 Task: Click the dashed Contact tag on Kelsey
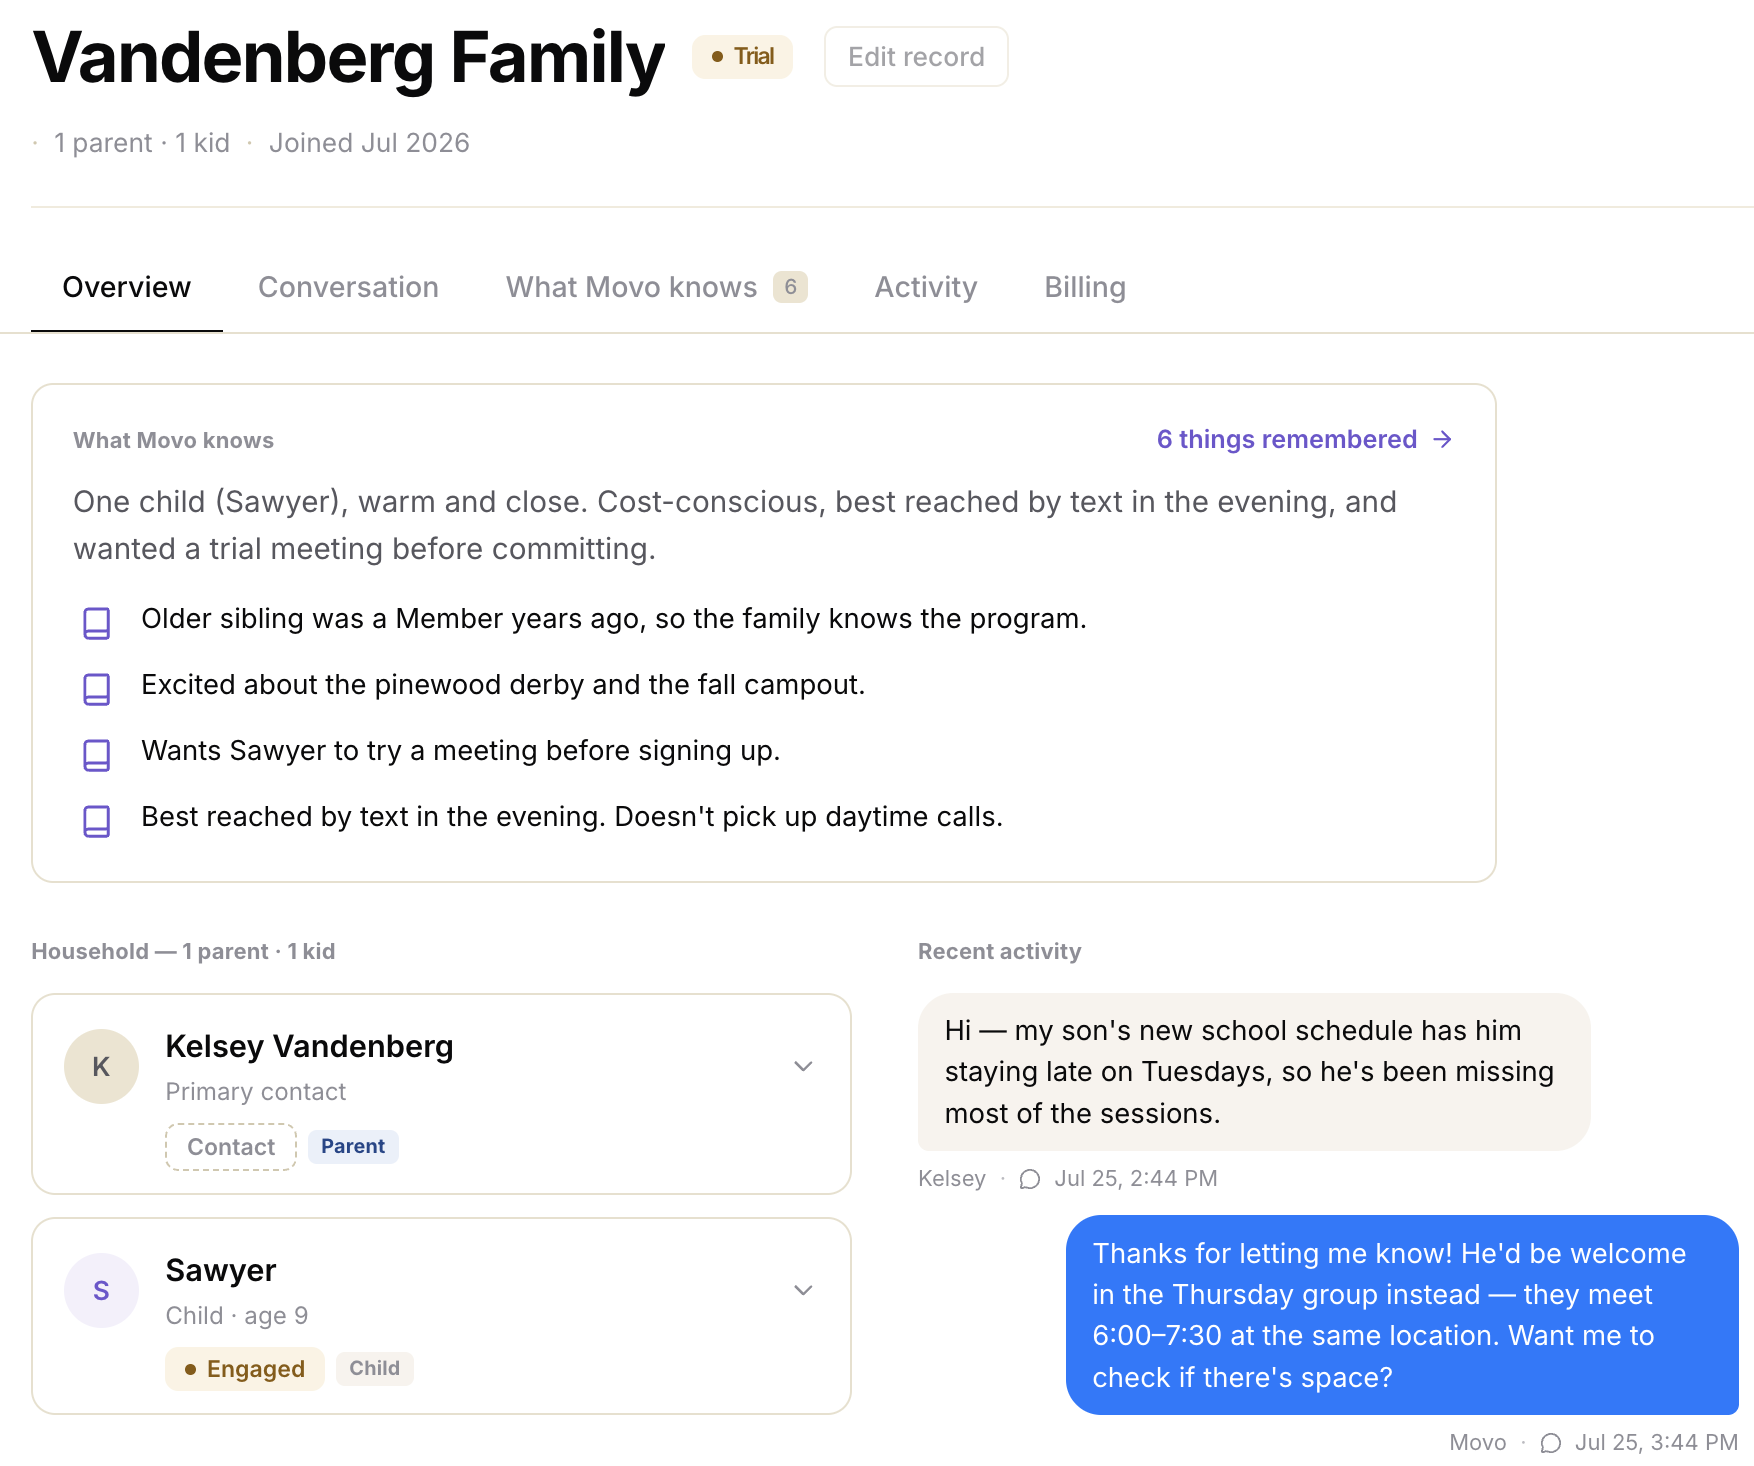[x=231, y=1147]
